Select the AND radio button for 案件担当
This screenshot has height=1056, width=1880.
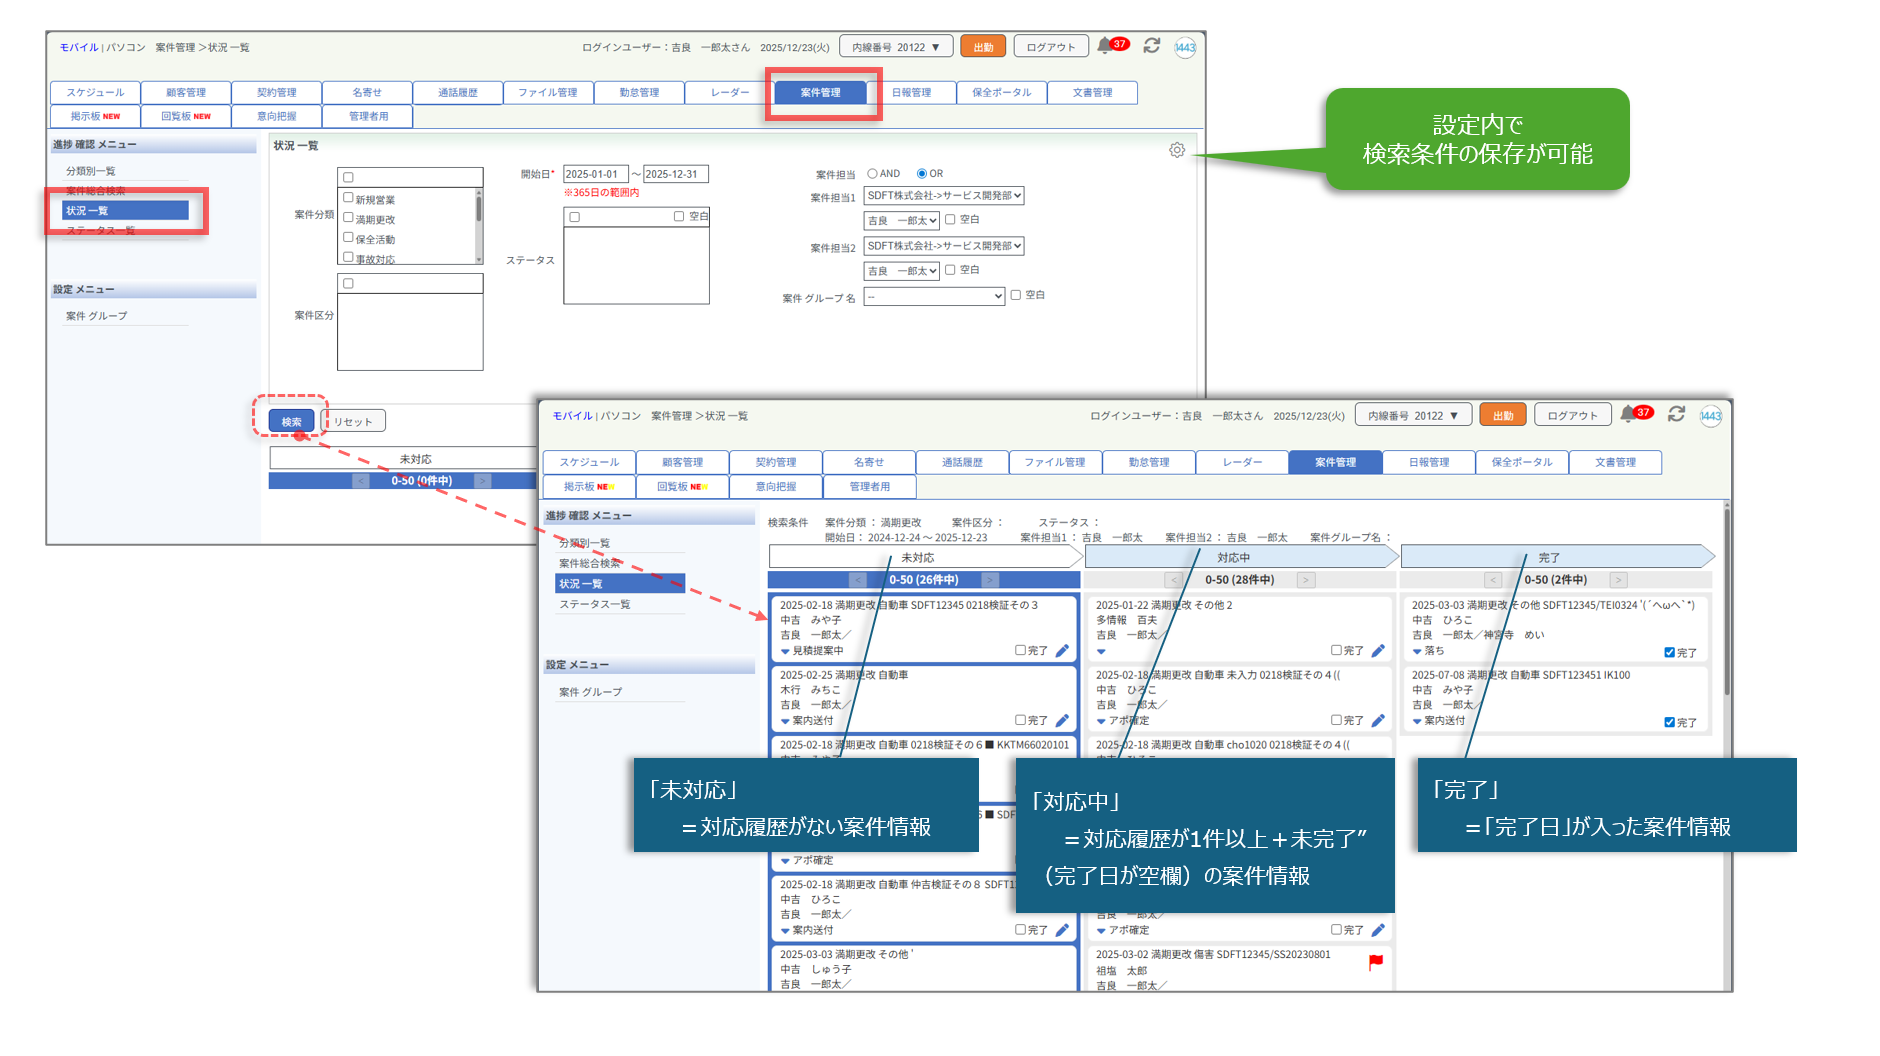click(x=872, y=174)
